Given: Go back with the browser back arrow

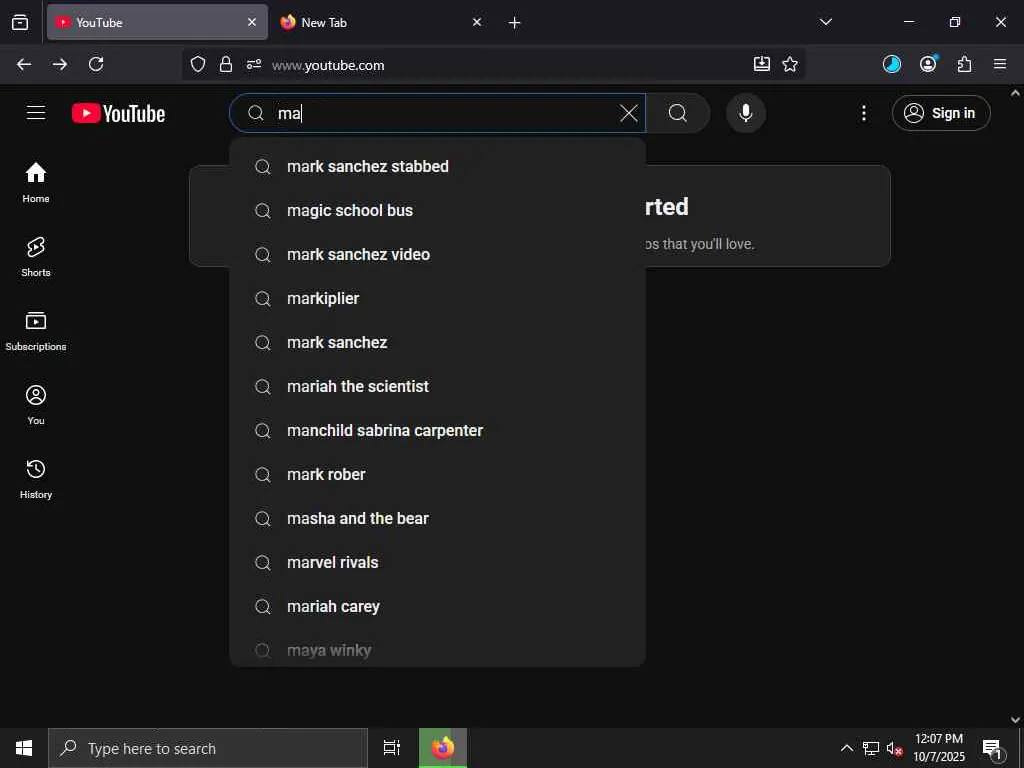Looking at the screenshot, I should (x=24, y=64).
